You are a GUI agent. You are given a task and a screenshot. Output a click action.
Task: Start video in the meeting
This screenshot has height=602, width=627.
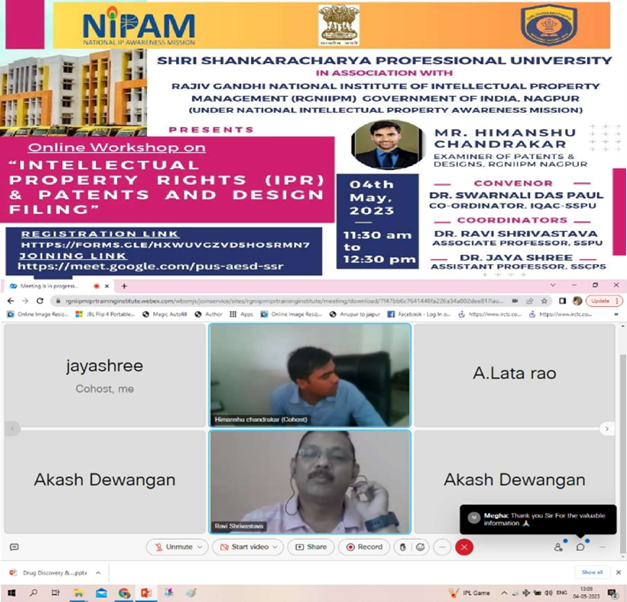245,547
